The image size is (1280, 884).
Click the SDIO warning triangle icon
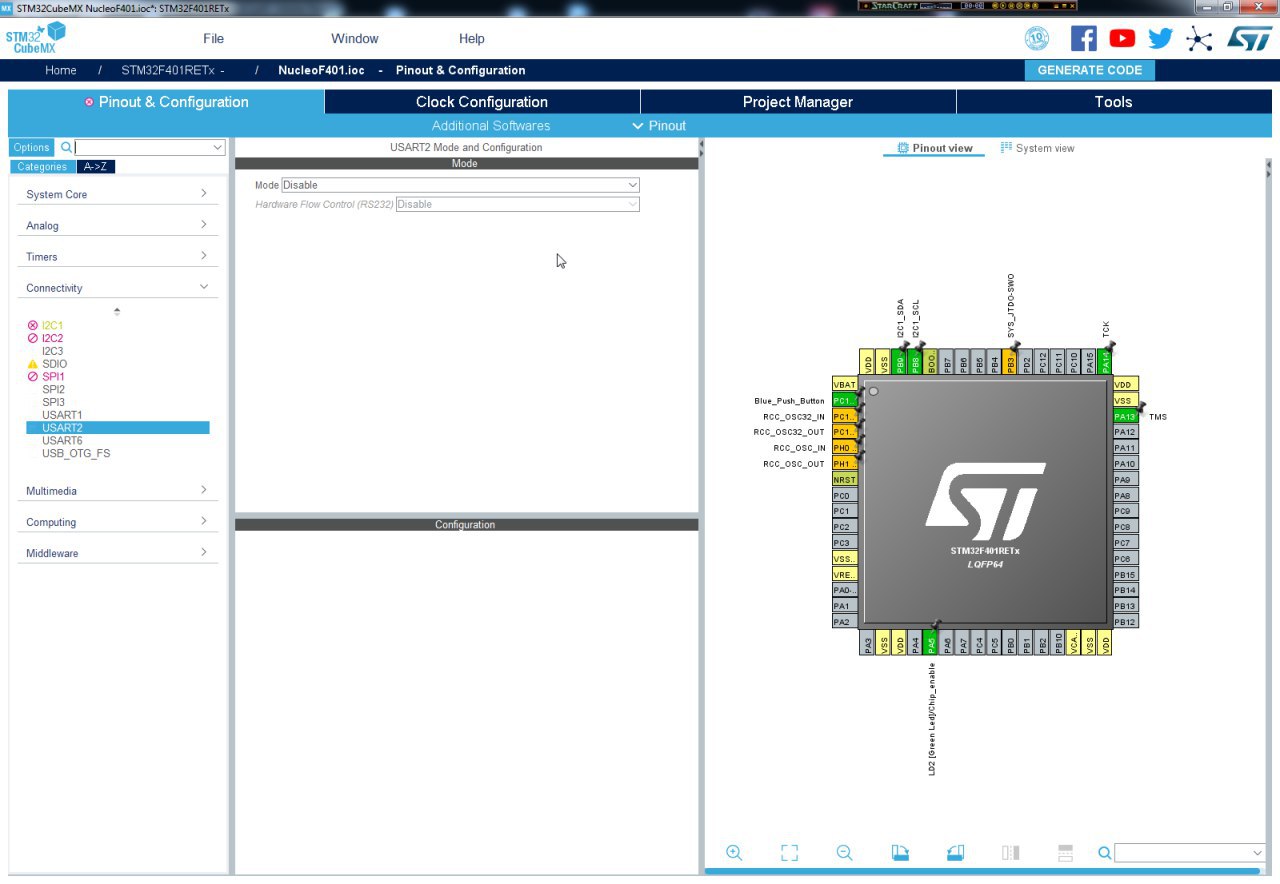tap(32, 364)
